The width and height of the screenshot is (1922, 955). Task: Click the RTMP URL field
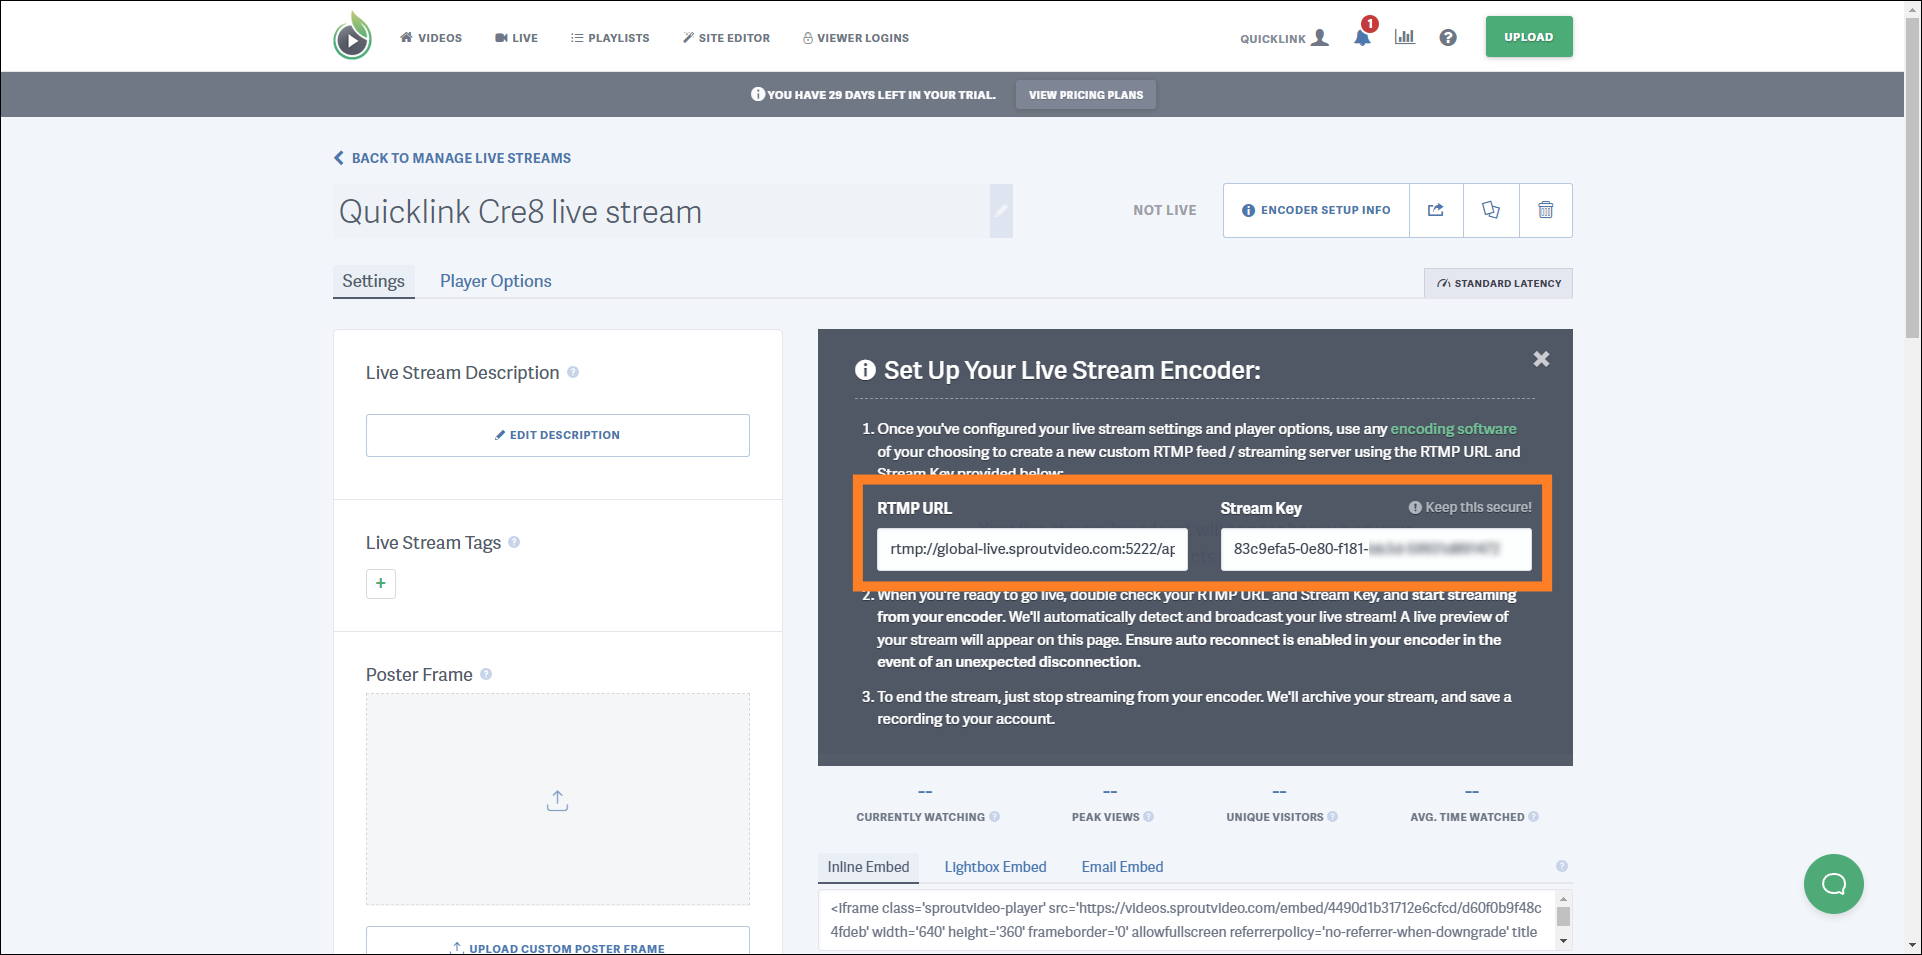coord(1032,549)
